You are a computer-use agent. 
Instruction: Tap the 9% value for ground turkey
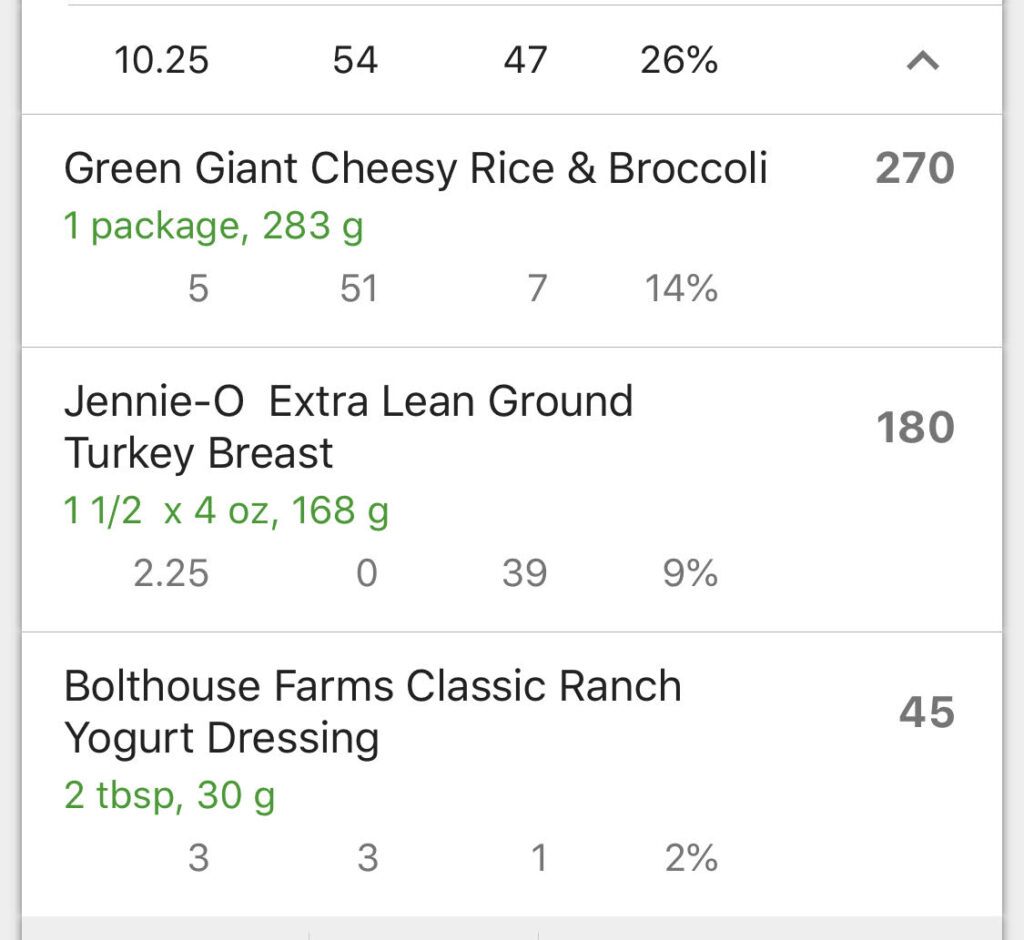690,573
